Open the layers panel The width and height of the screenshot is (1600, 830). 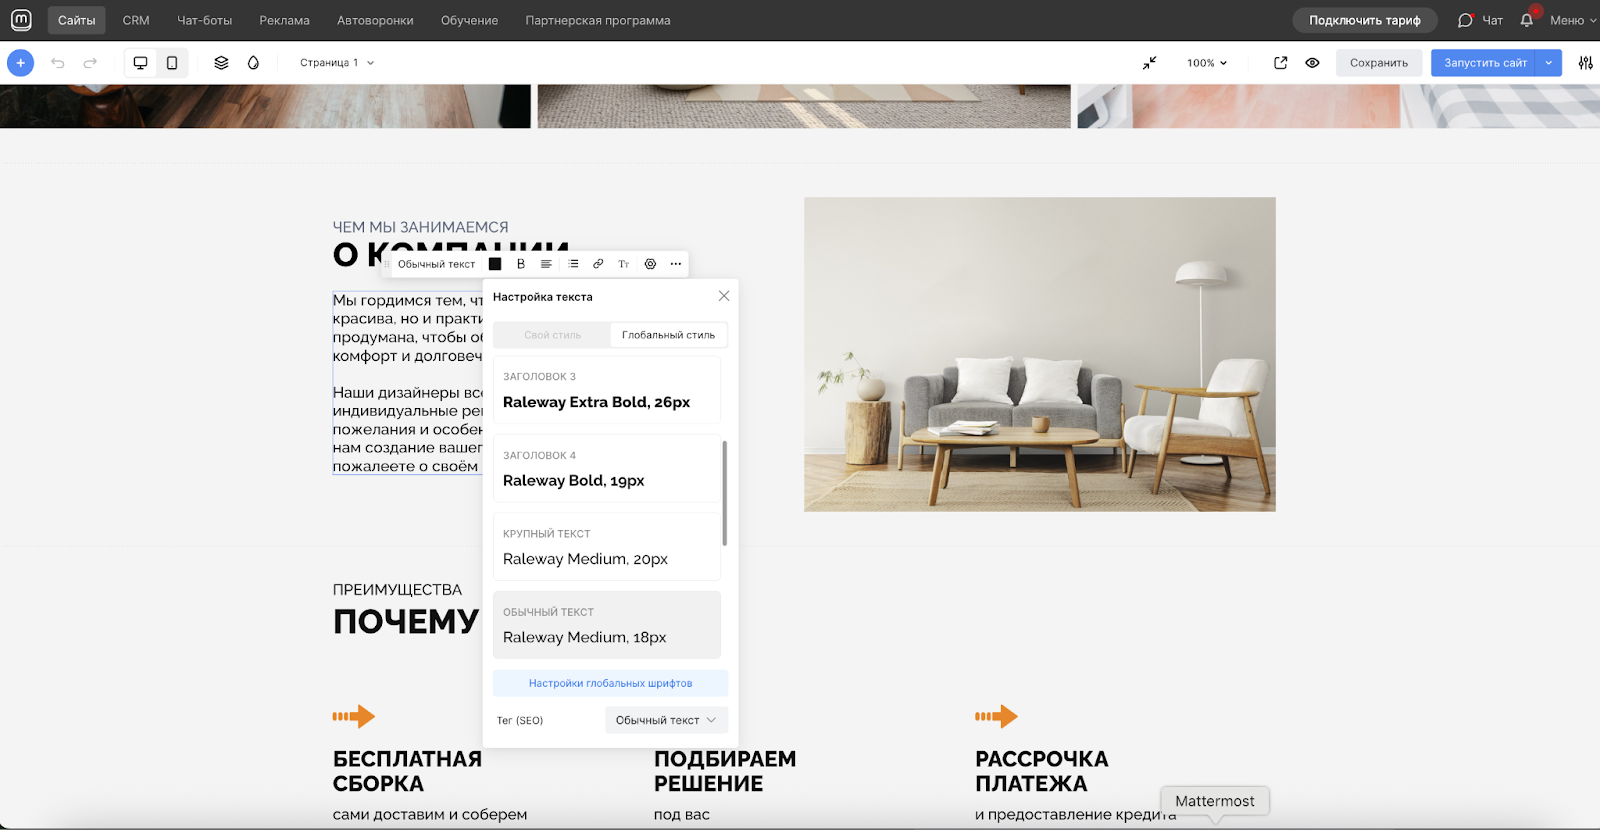[x=222, y=63]
